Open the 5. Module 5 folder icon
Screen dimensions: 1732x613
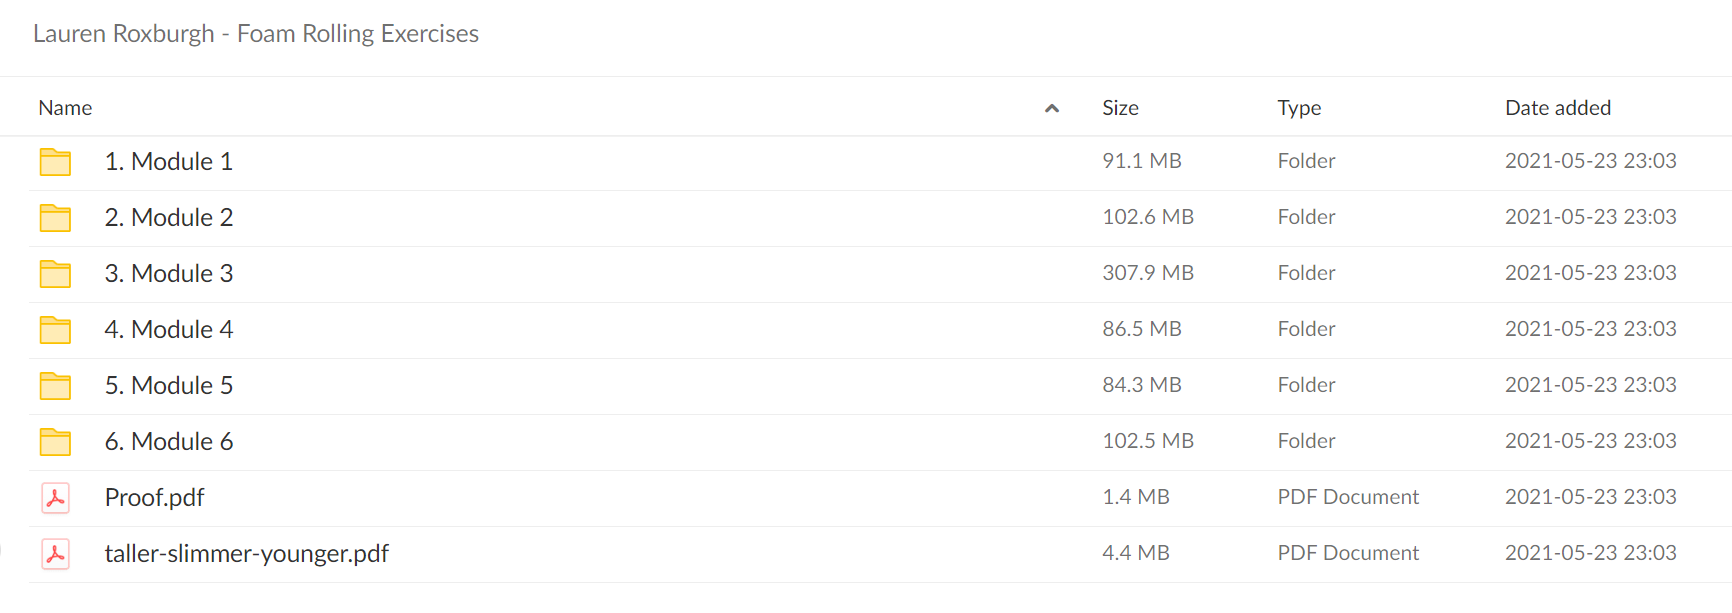click(55, 386)
